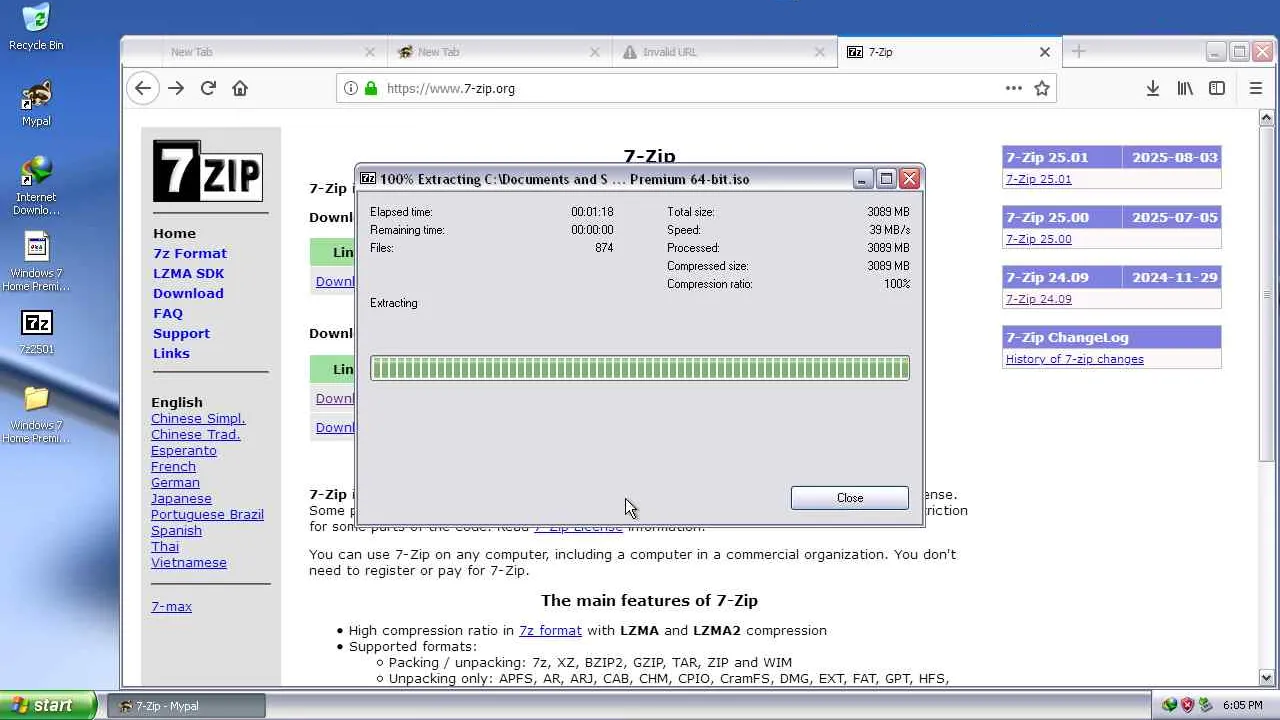Switch language to German
This screenshot has height=720, width=1280.
[175, 482]
